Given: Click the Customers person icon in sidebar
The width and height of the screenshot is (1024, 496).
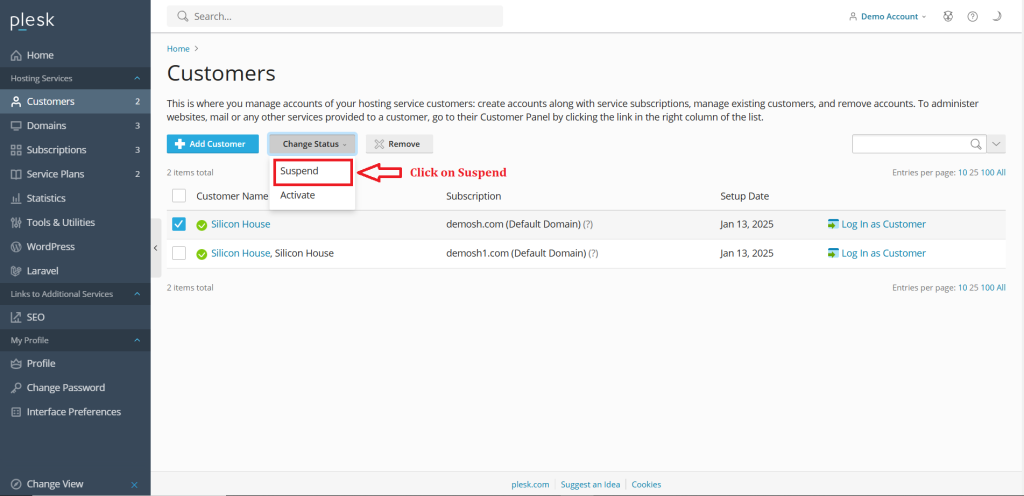Looking at the screenshot, I should click(16, 102).
